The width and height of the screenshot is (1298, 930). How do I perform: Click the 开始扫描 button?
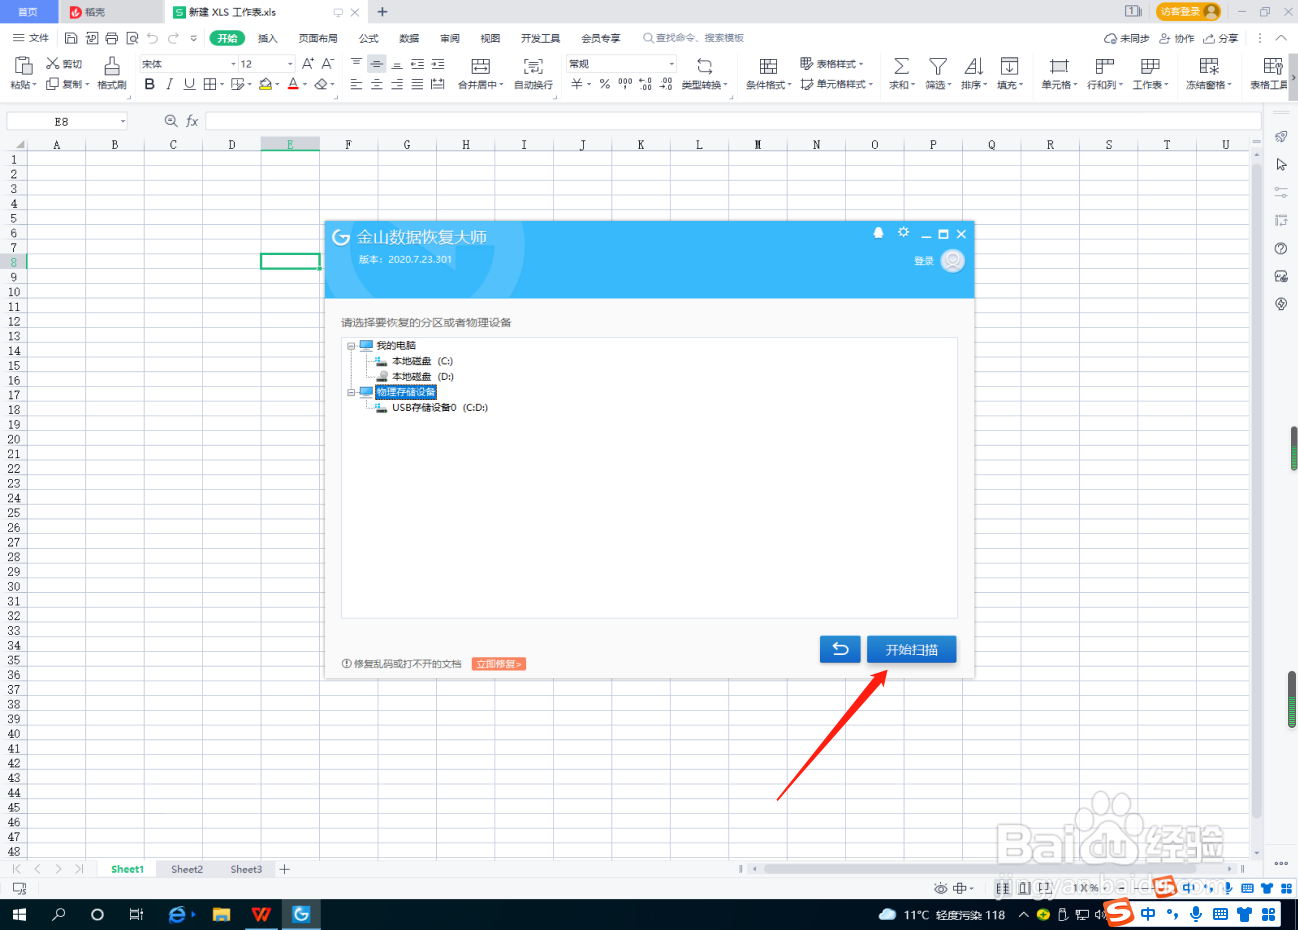pos(911,650)
